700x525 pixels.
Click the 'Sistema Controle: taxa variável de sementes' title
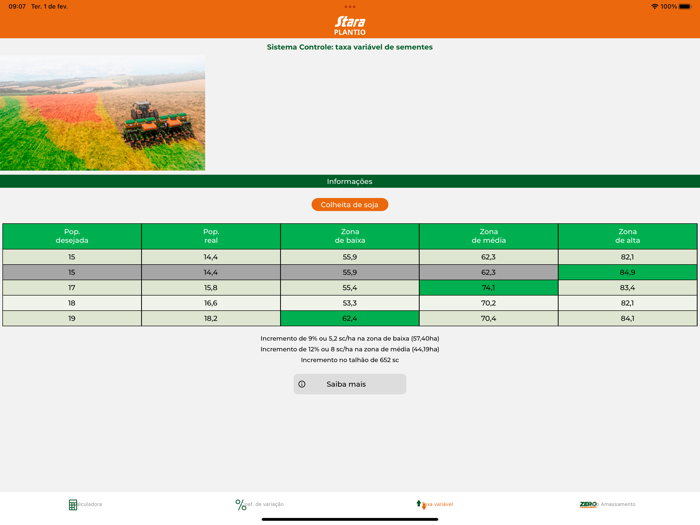pyautogui.click(x=350, y=47)
